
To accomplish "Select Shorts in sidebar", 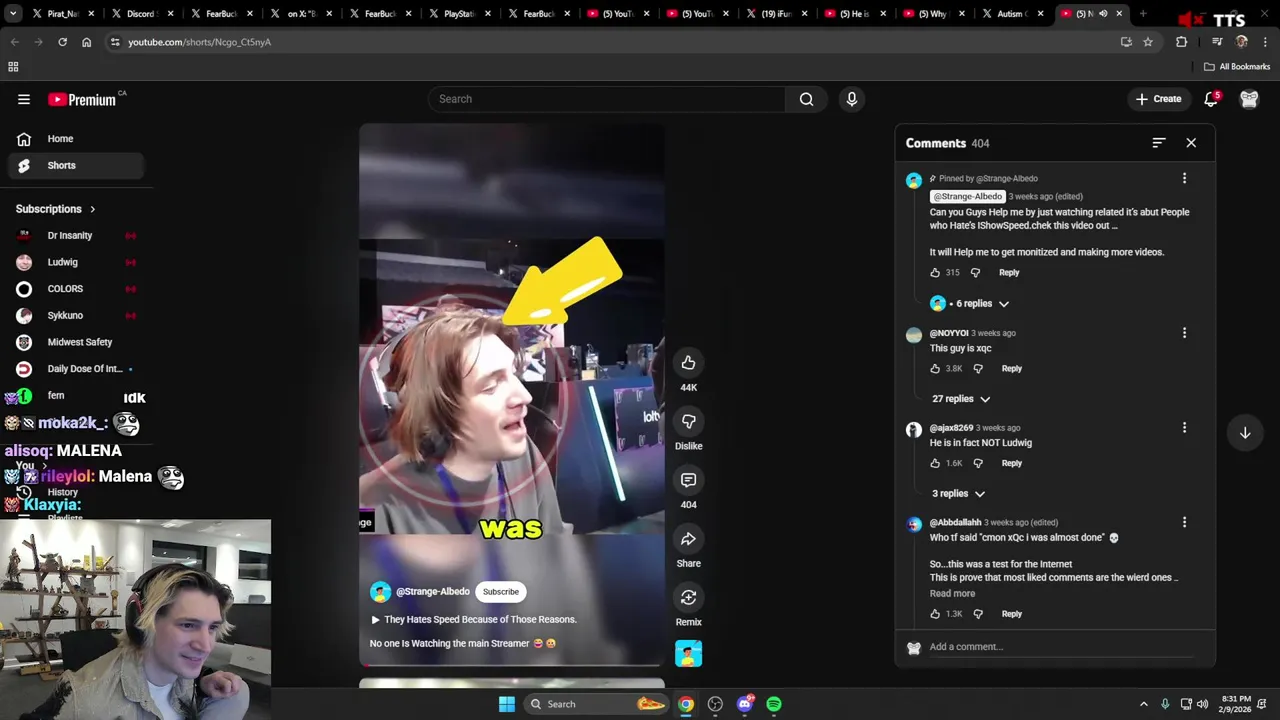I will click(75, 165).
